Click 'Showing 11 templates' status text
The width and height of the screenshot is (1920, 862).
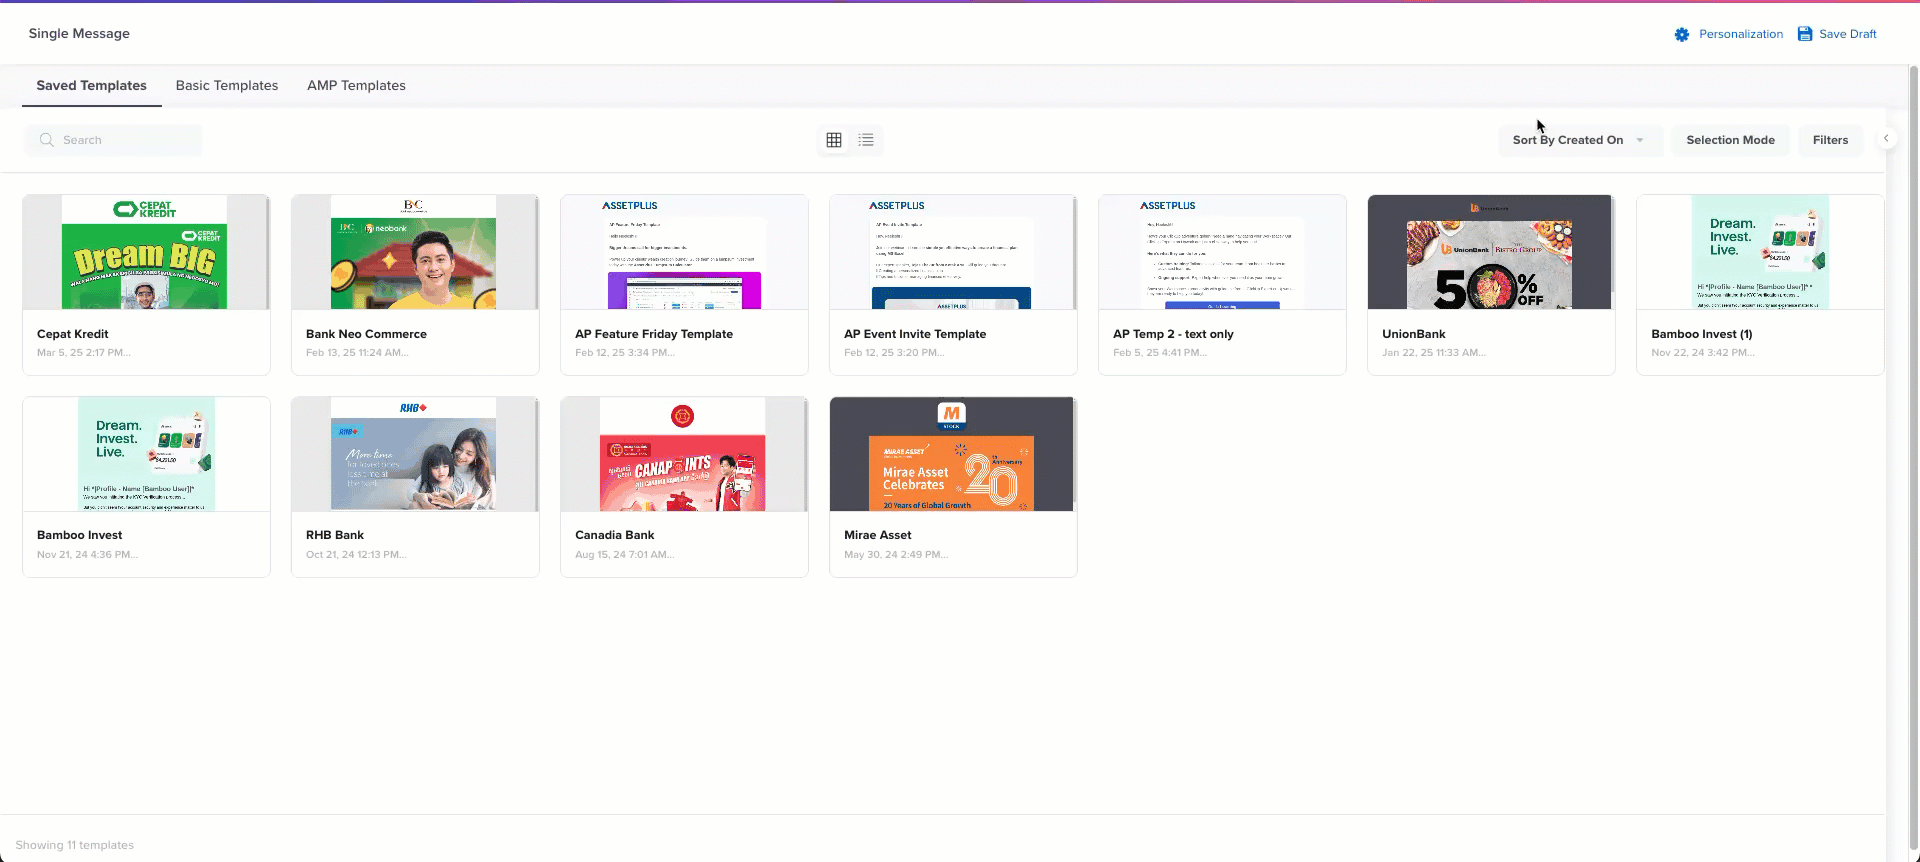(75, 846)
